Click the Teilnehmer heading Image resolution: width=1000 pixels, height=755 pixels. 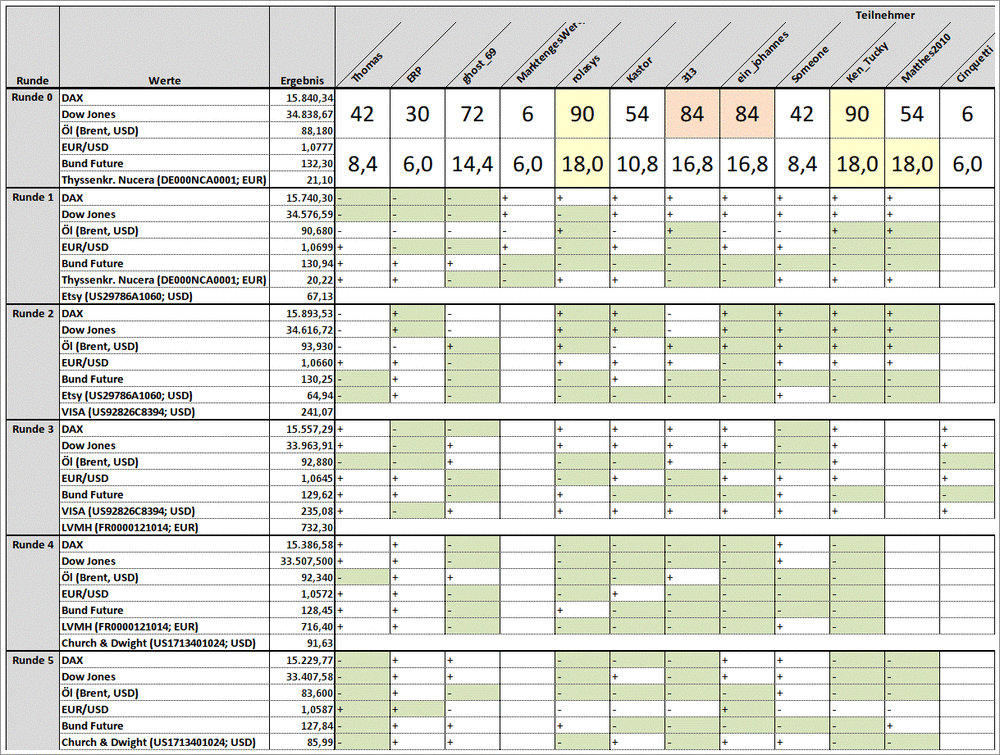point(885,15)
